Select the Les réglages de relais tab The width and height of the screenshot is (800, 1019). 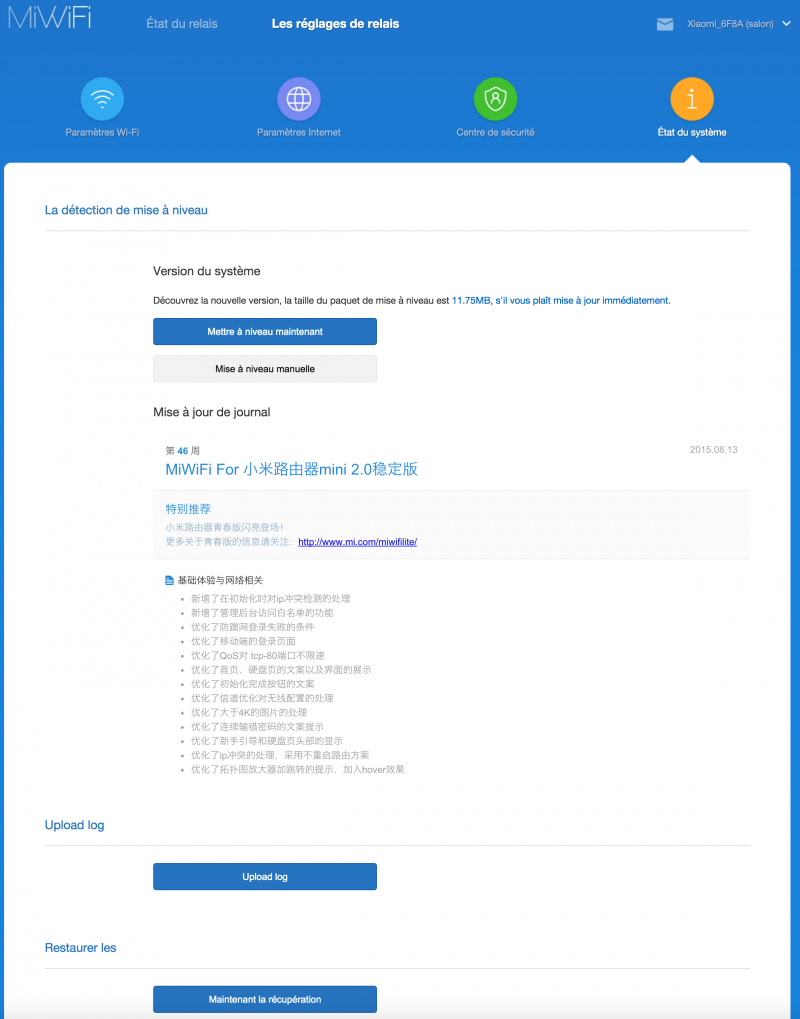click(335, 24)
